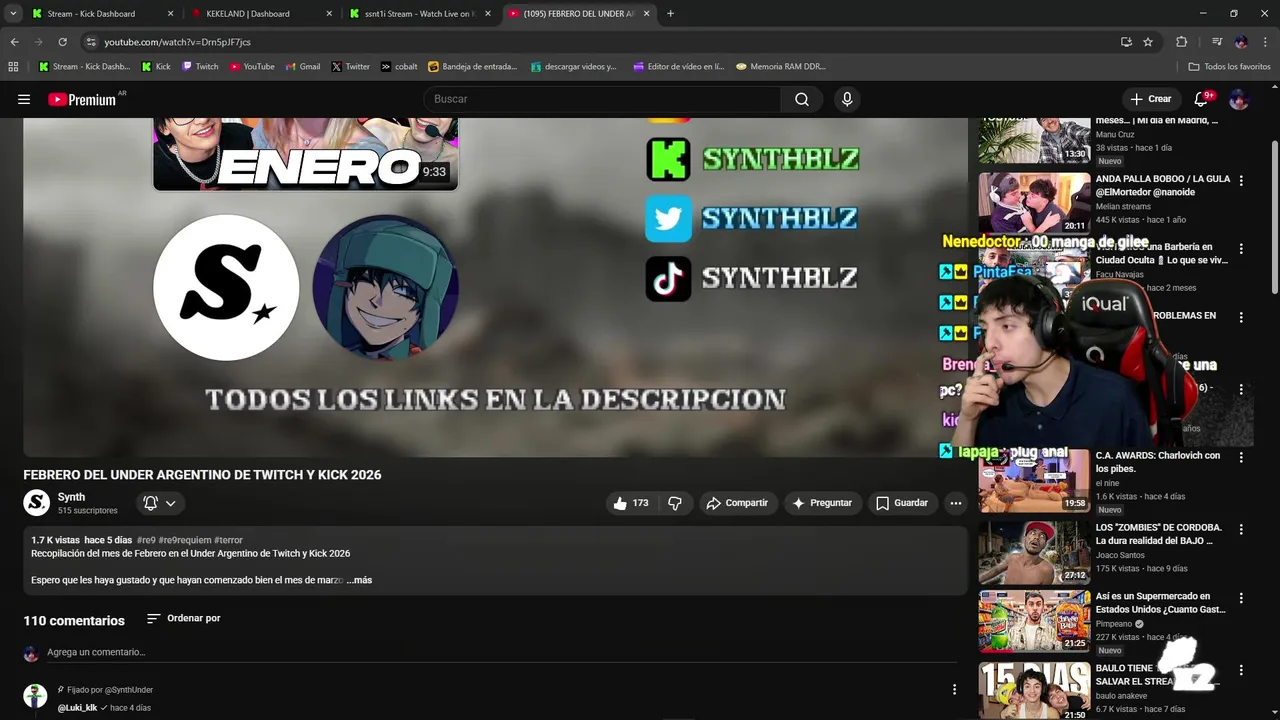Image resolution: width=1280 pixels, height=720 pixels.
Task: Open menu for BAULO TIENE video
Action: tap(1241, 670)
